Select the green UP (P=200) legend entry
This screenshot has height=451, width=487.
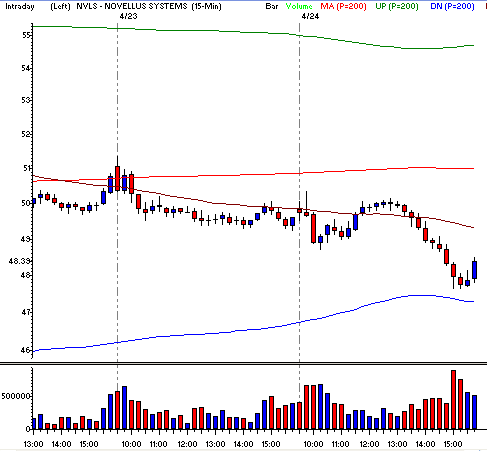click(x=397, y=6)
